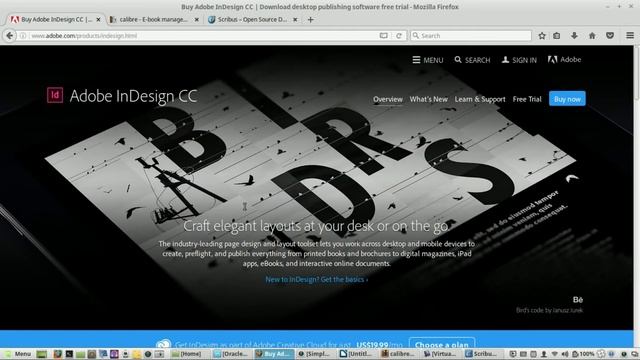
Task: Click the battery 100% indicator in tray
Action: coord(583,354)
